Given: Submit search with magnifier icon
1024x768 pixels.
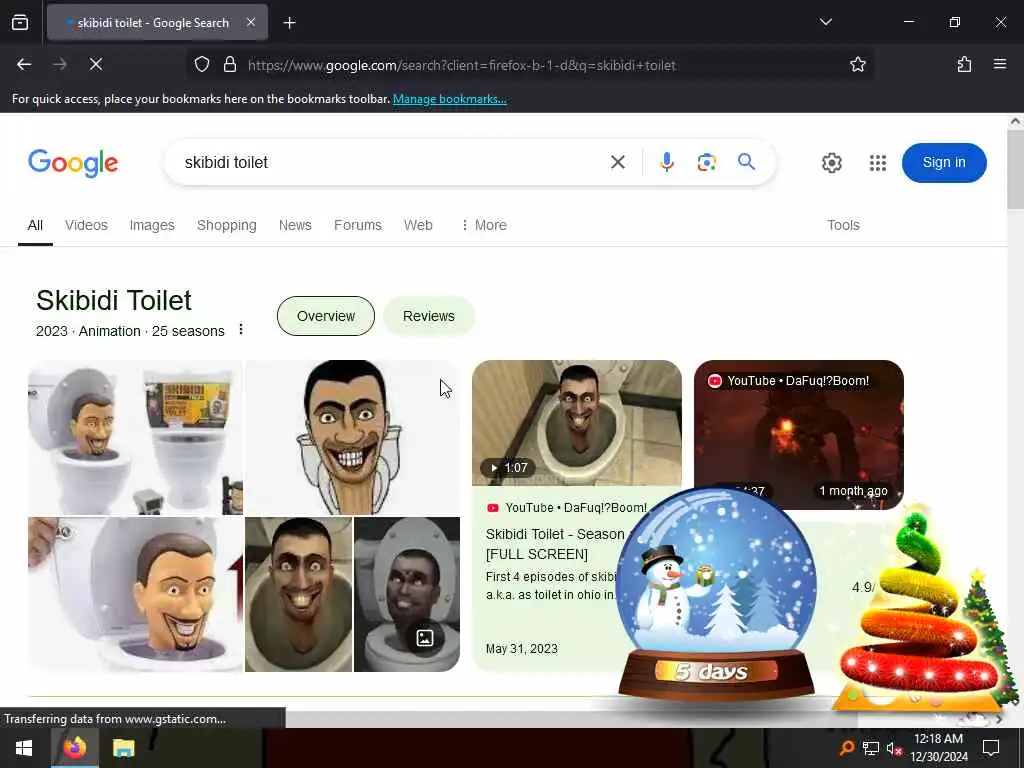Looking at the screenshot, I should 746,161.
